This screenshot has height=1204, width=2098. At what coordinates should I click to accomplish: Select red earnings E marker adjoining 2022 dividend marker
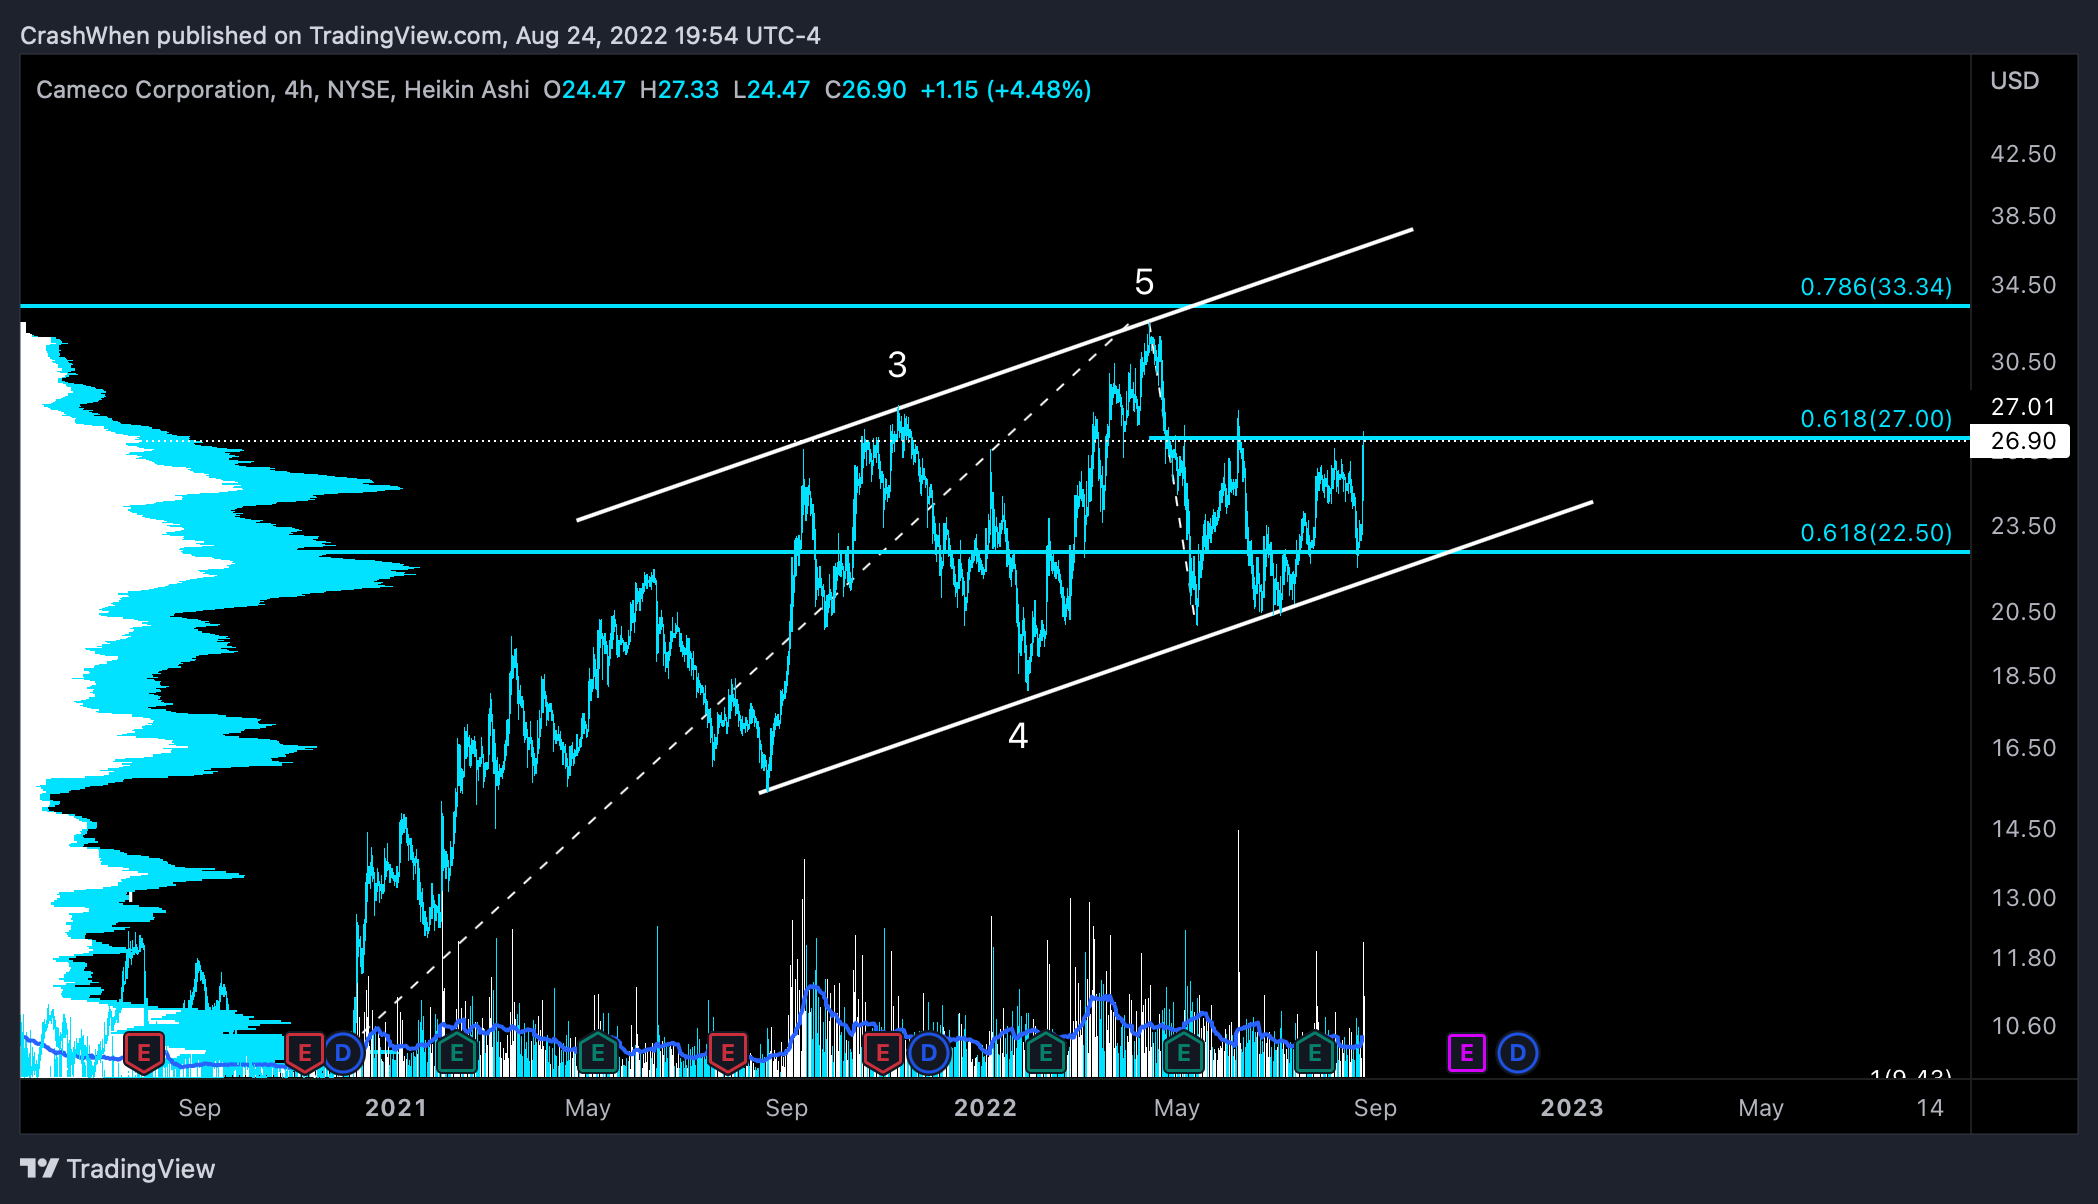[x=883, y=1053]
